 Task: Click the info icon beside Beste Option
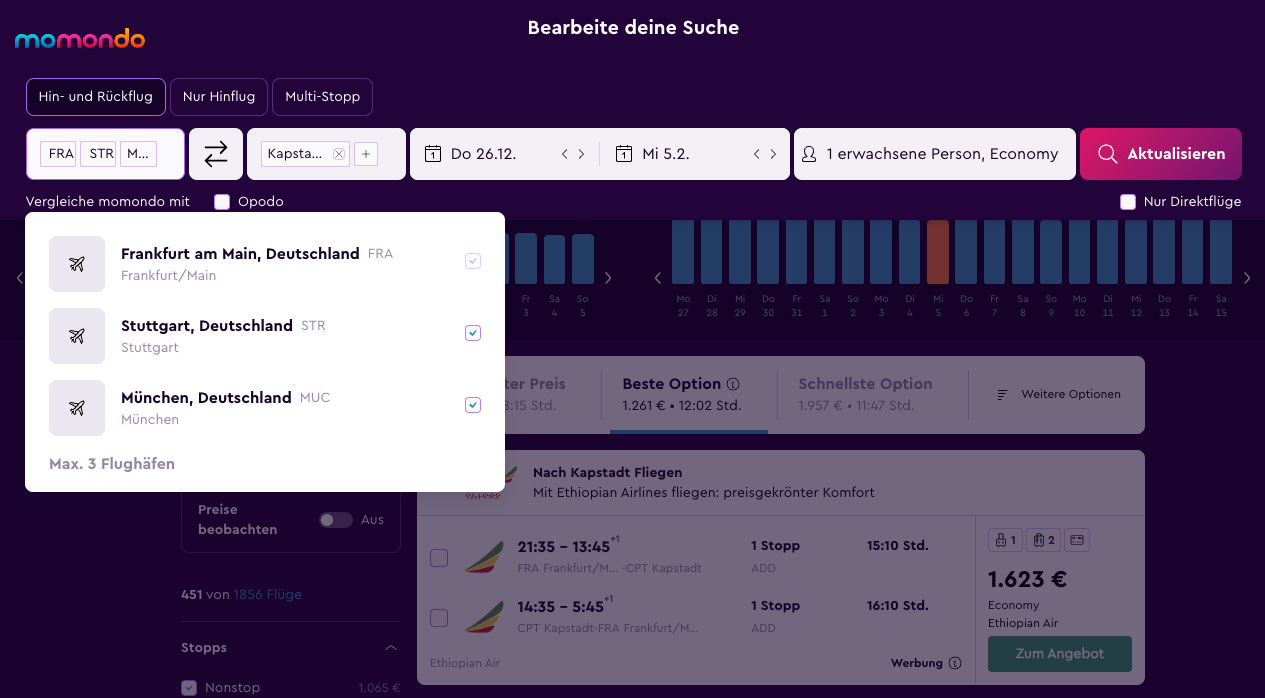733,384
